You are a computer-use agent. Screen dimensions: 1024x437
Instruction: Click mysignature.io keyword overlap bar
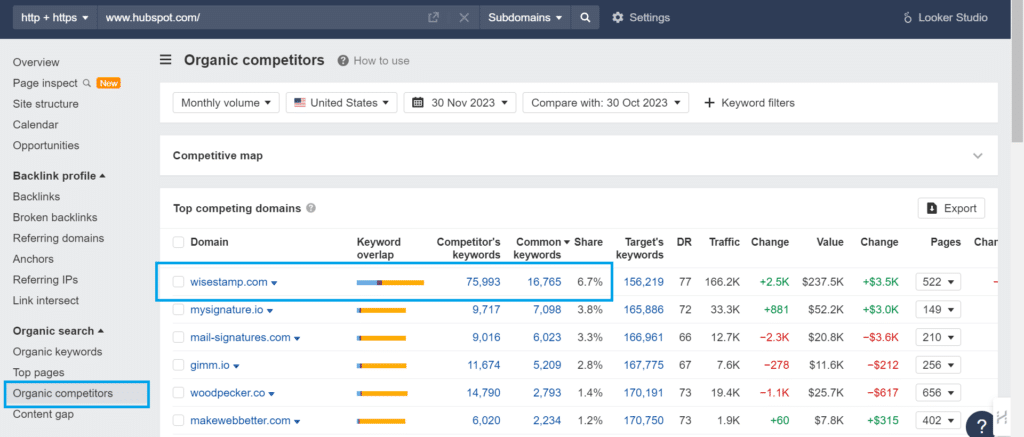click(381, 310)
